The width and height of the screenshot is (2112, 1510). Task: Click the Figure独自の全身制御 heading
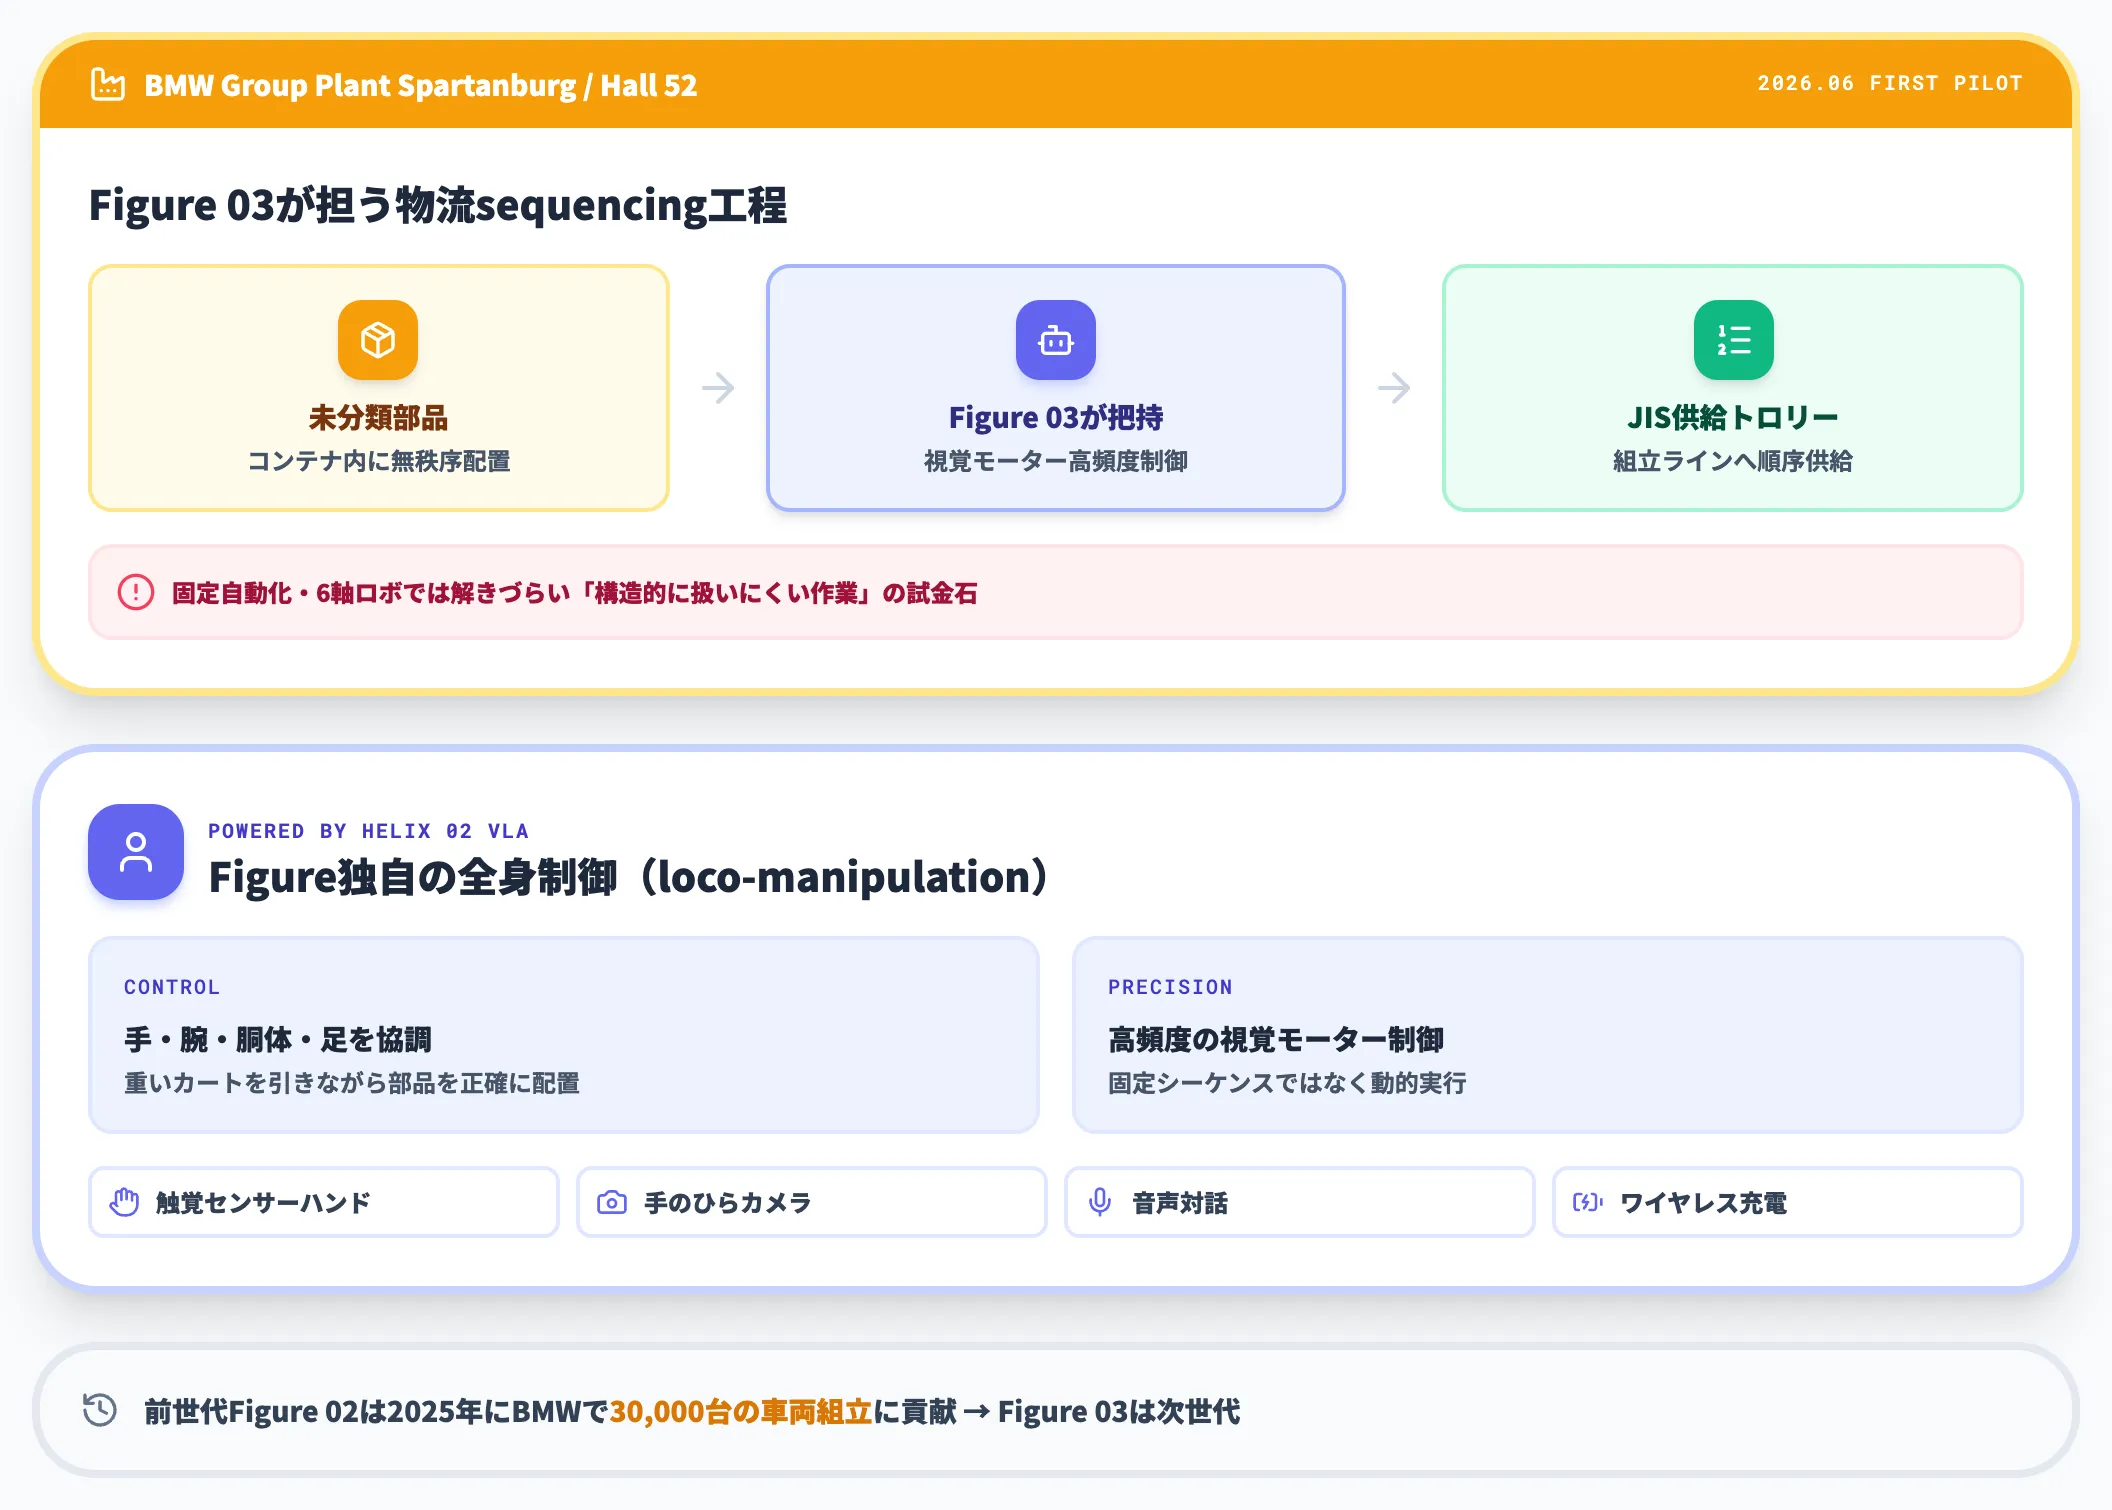click(628, 877)
